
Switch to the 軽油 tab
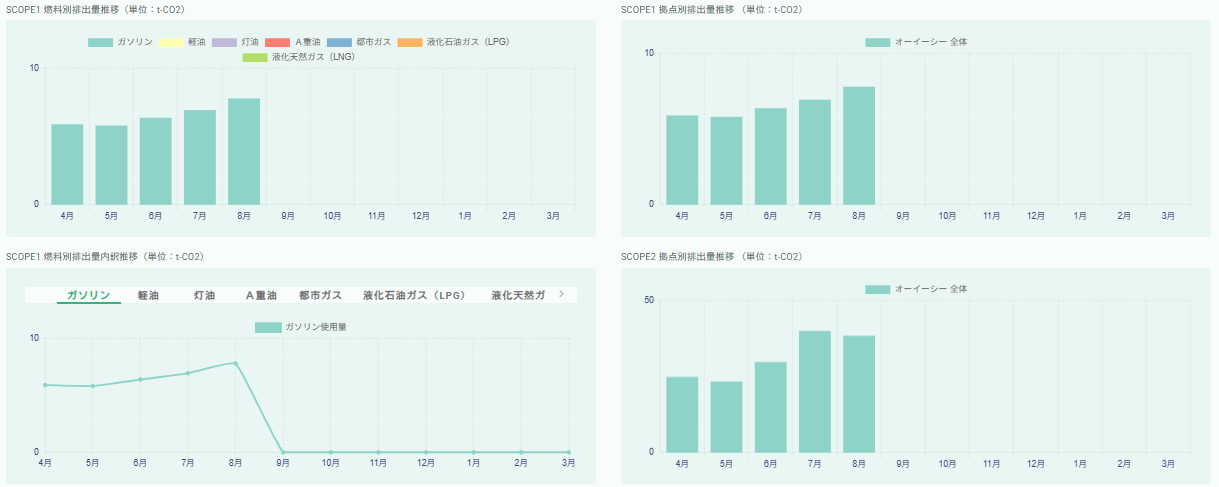pyautogui.click(x=148, y=295)
